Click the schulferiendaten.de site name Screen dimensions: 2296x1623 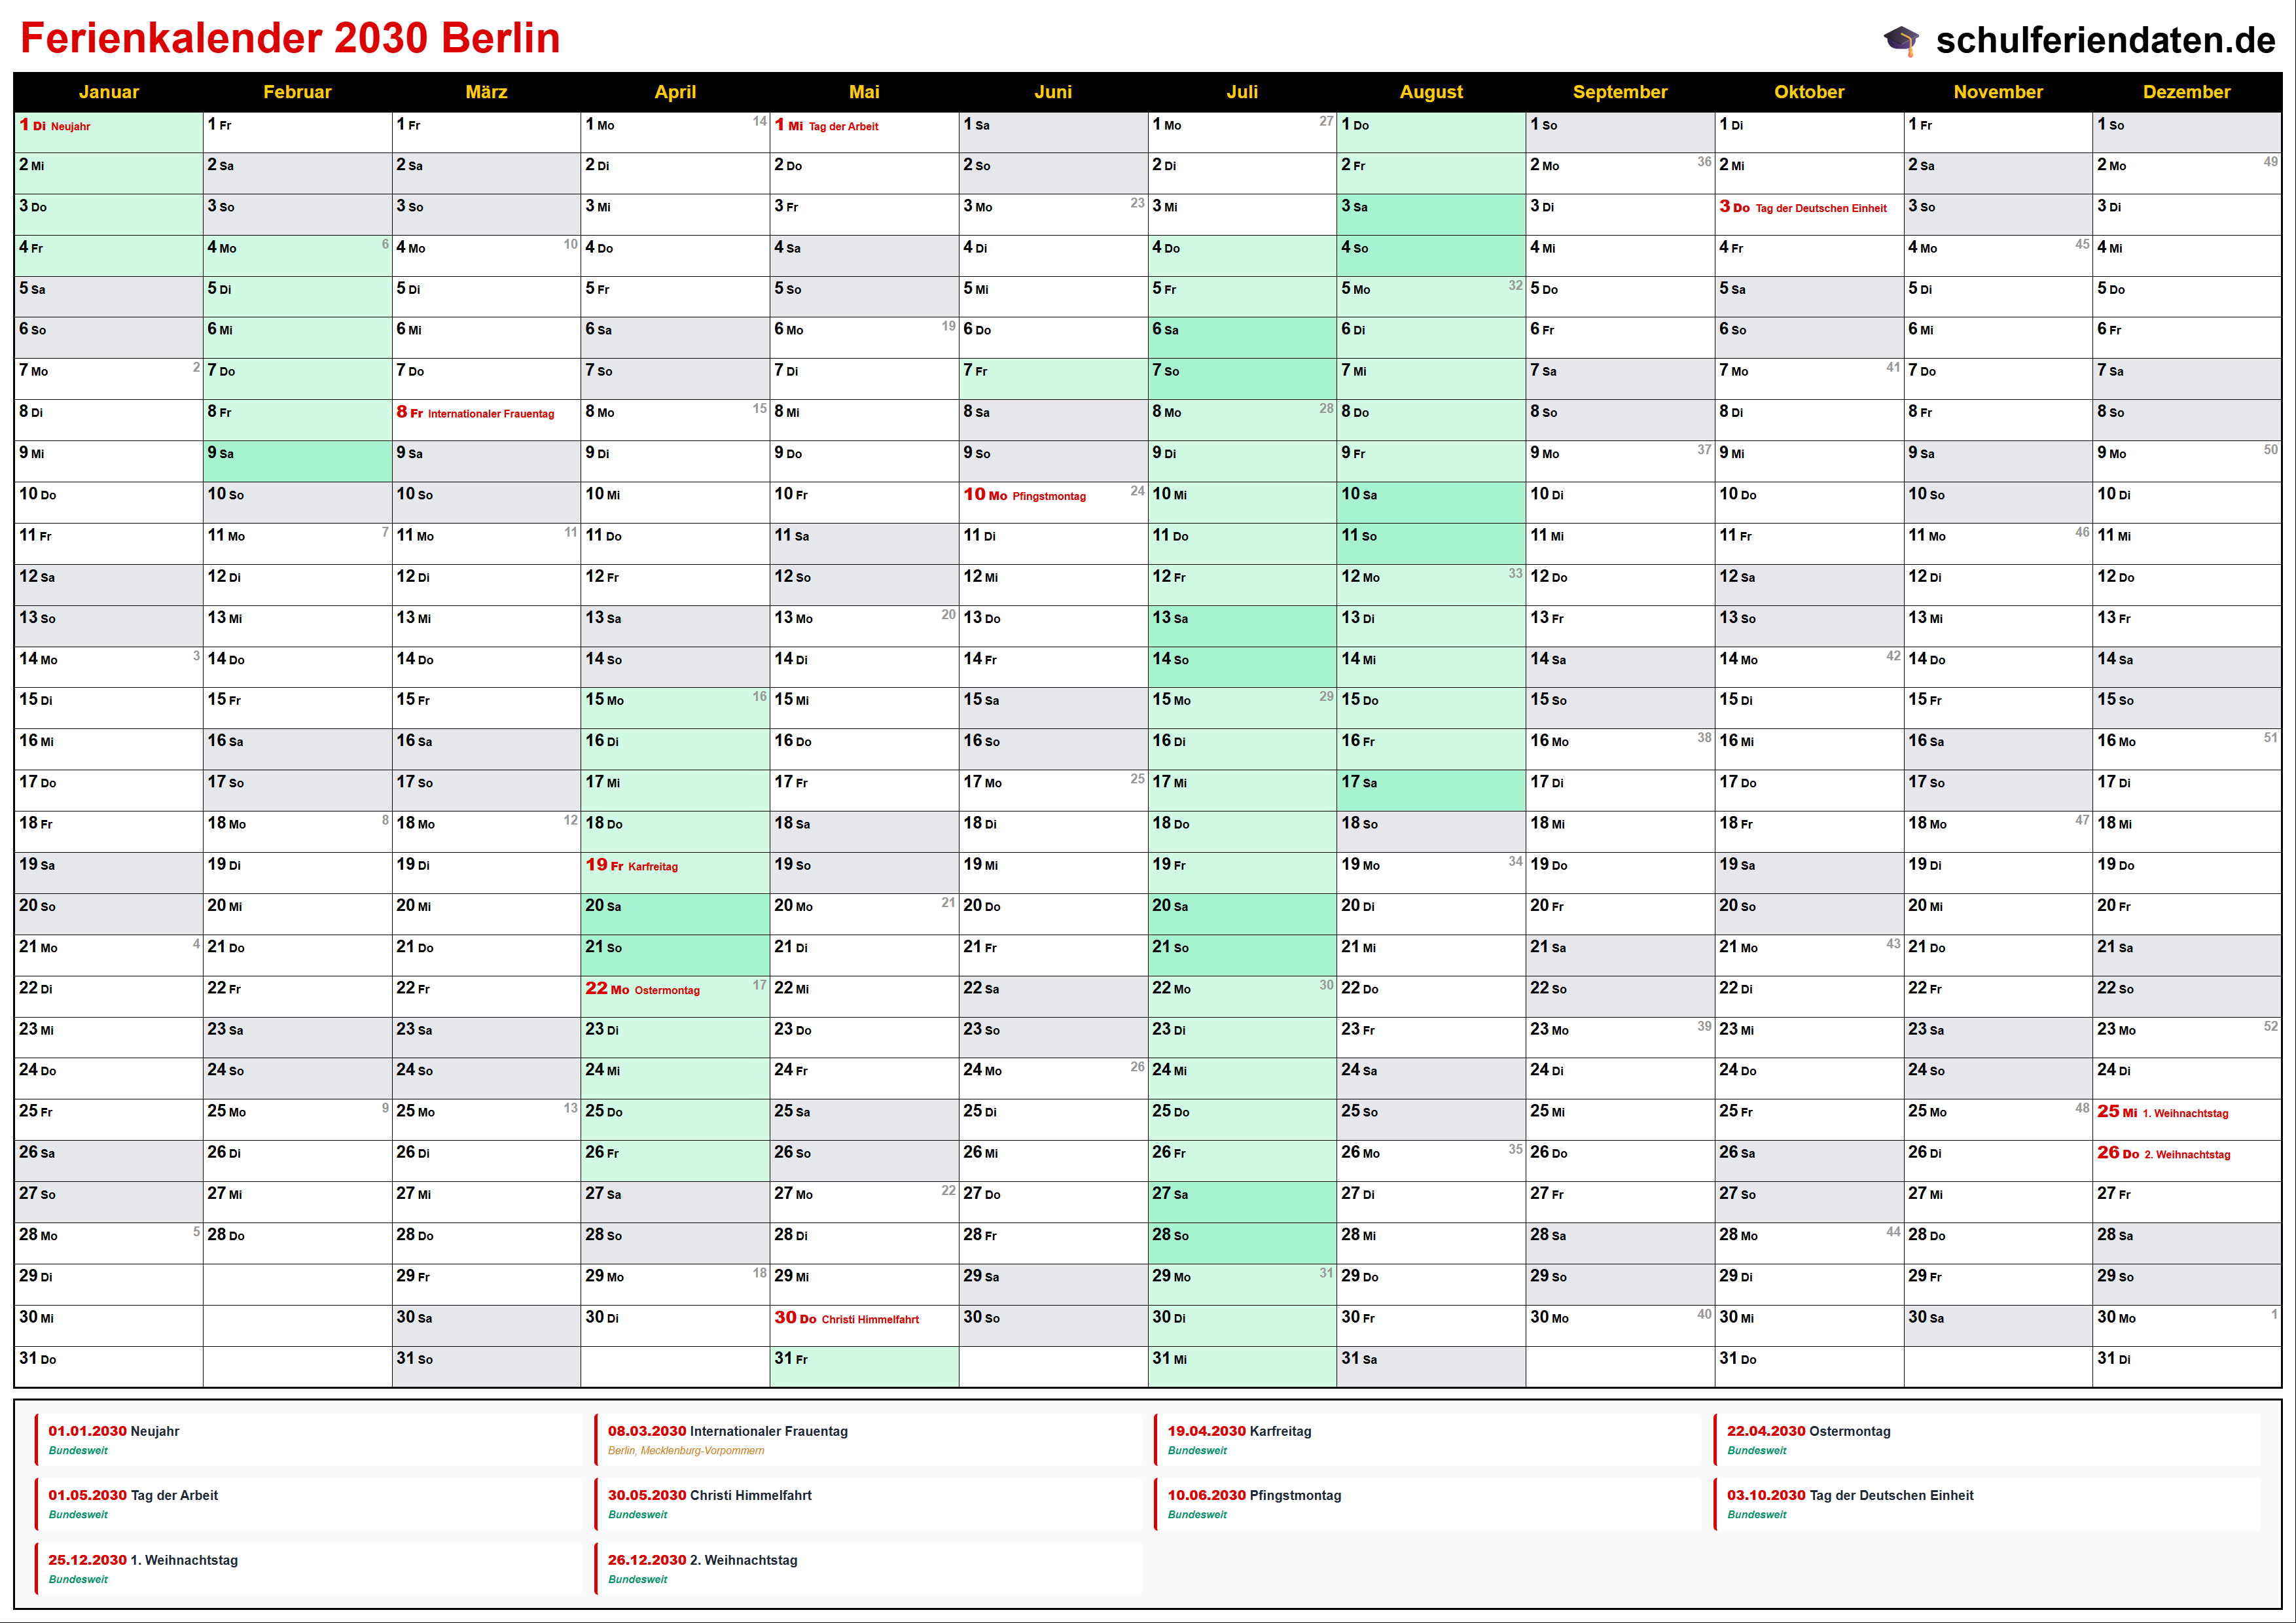click(2105, 40)
